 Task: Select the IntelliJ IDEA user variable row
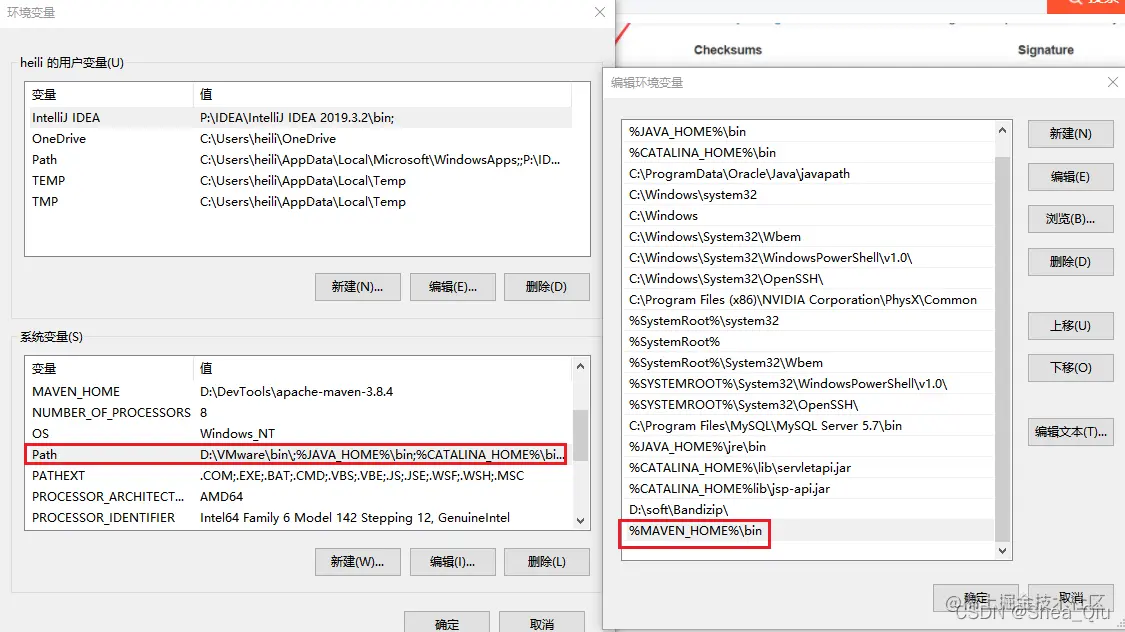[x=298, y=118]
